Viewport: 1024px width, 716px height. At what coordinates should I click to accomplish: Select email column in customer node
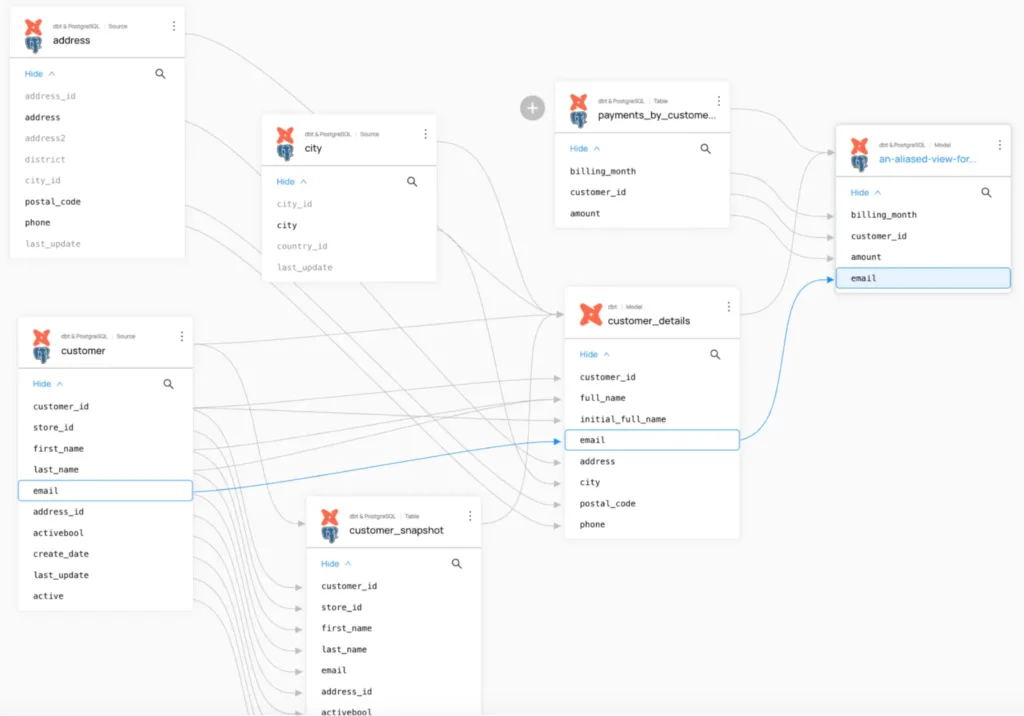(105, 491)
